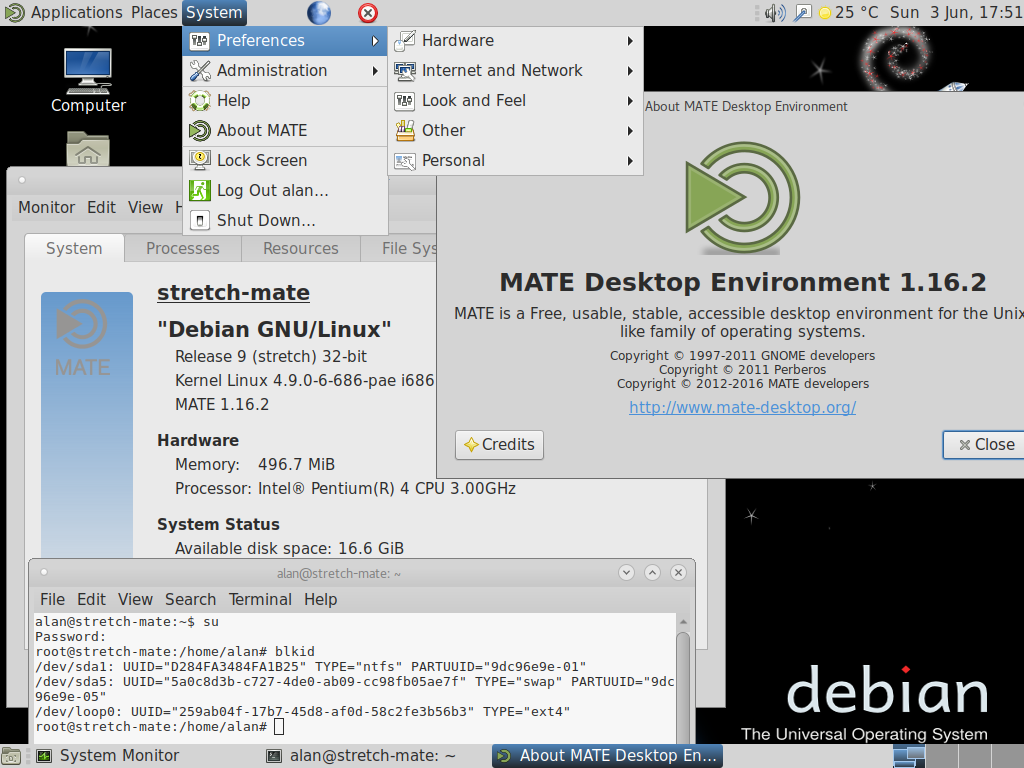Open the Terminal menu in terminal window
The height and width of the screenshot is (768, 1024).
[x=260, y=600]
